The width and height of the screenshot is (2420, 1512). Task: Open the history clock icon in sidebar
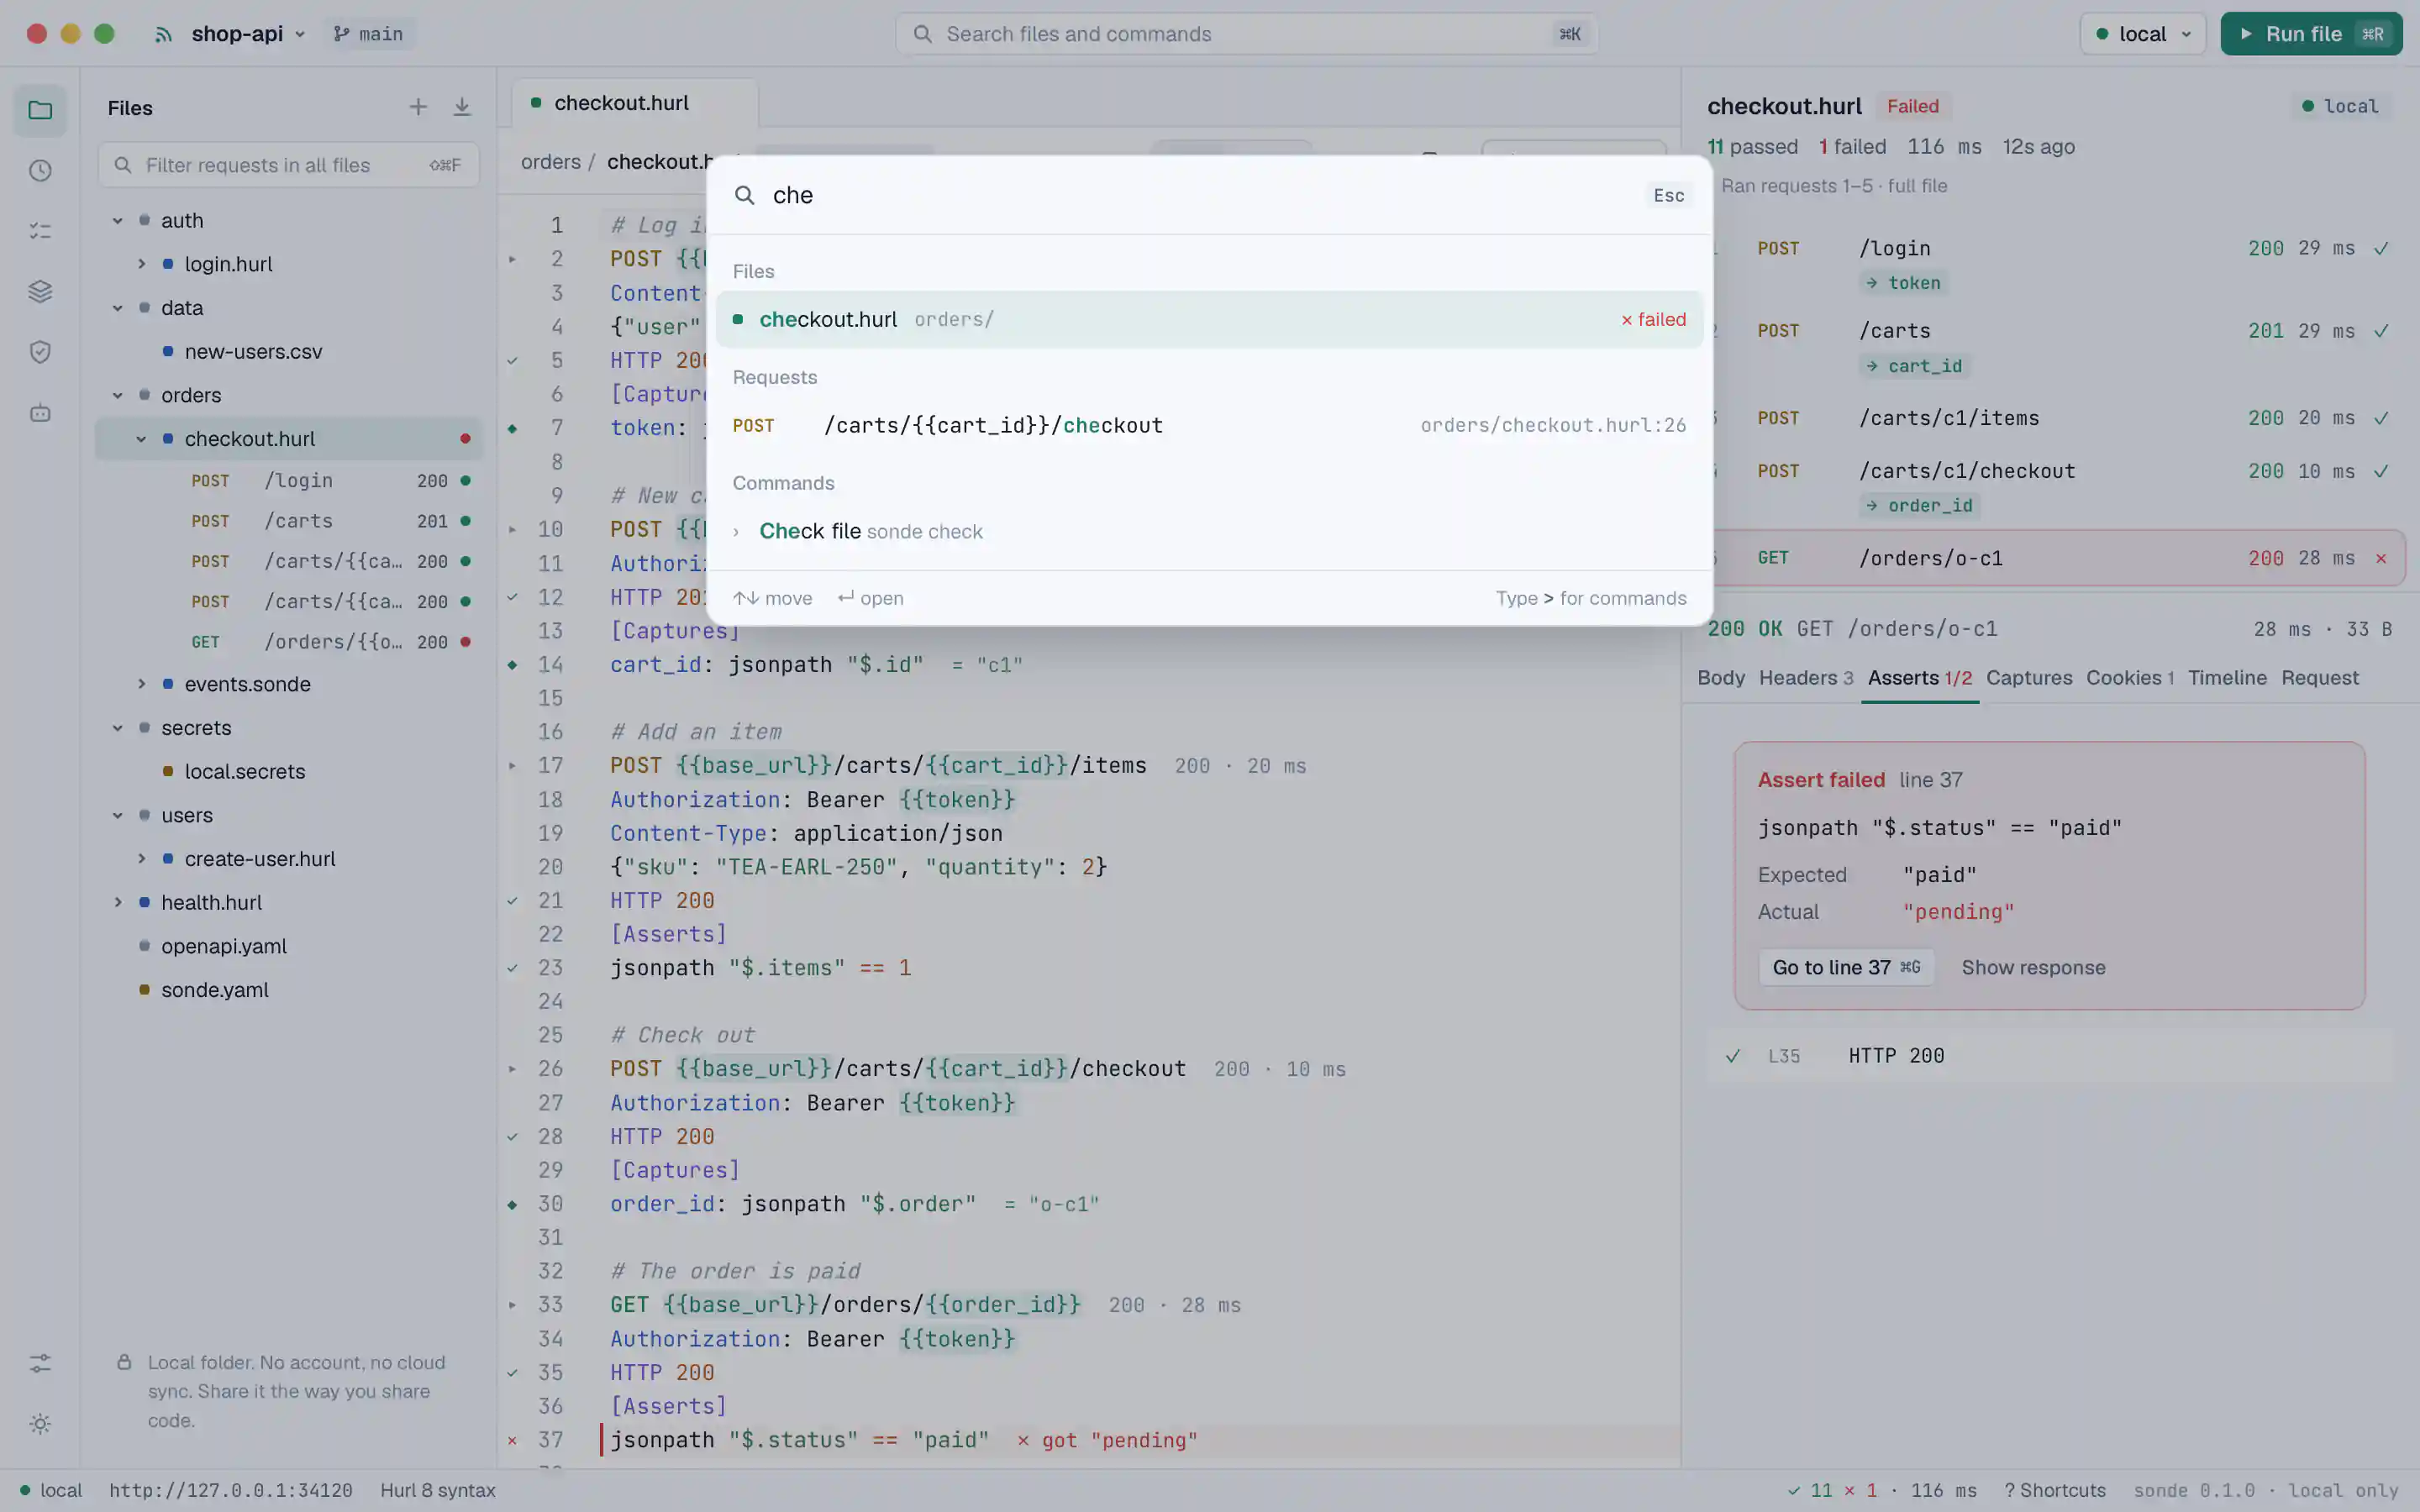[x=40, y=171]
